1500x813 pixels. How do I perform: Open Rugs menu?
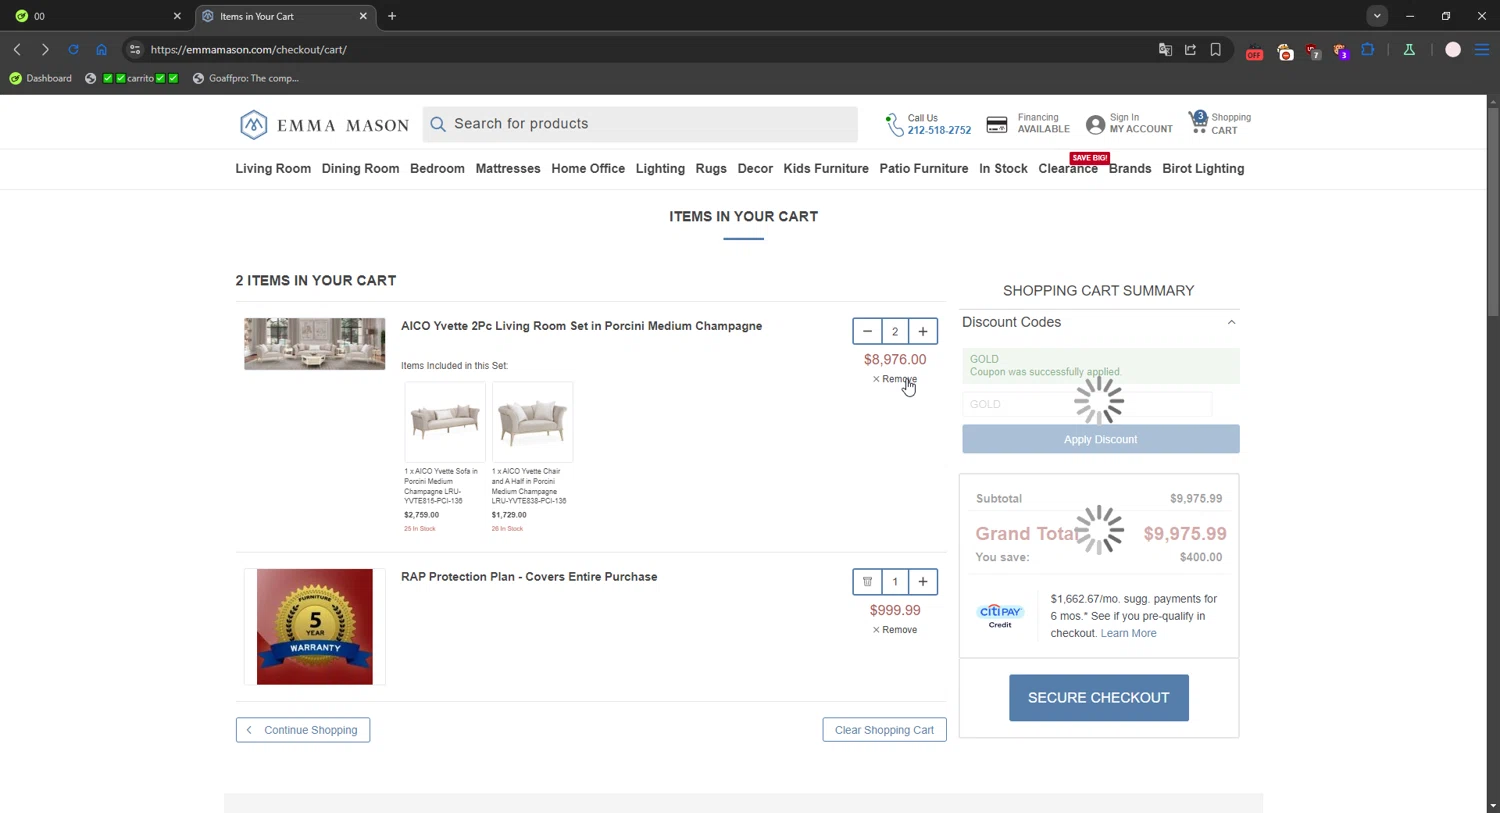[711, 168]
